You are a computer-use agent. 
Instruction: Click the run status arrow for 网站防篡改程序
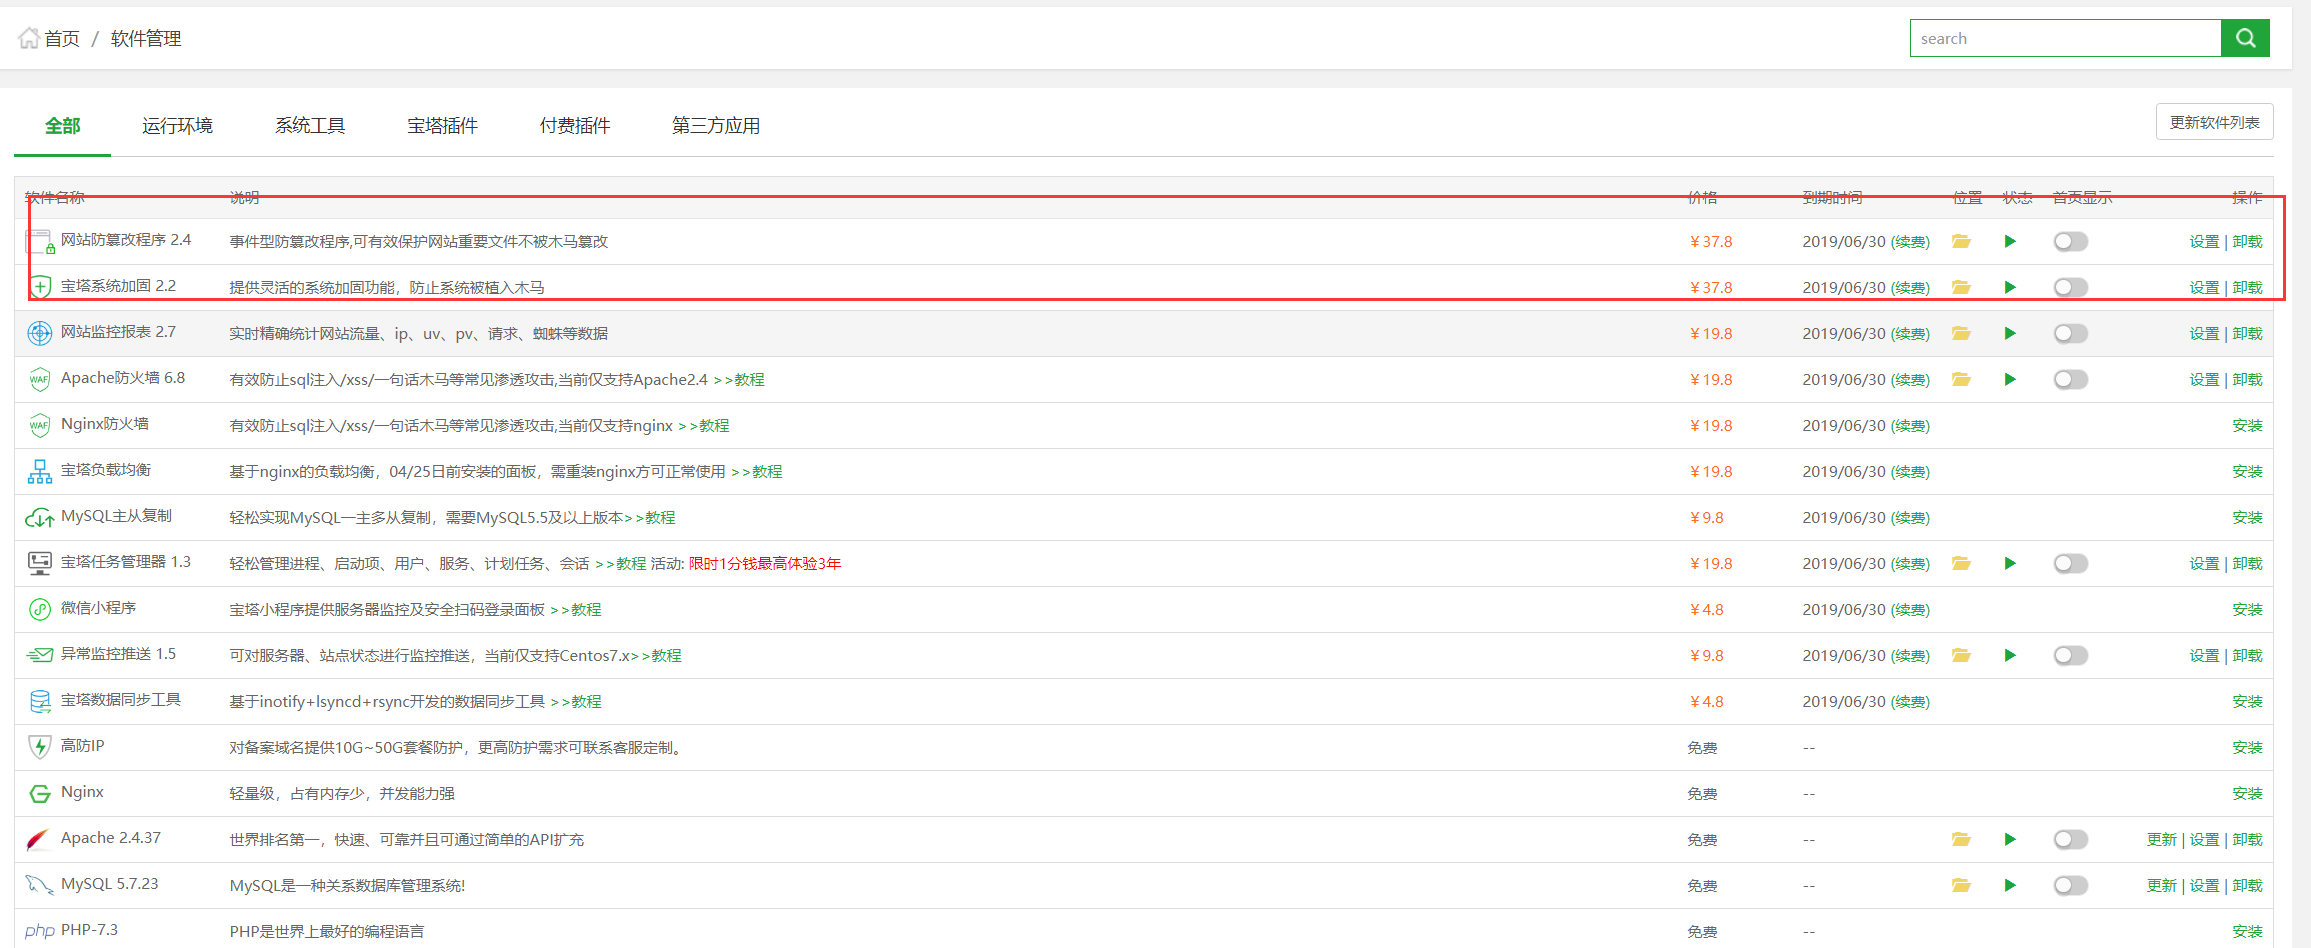coord(2010,241)
